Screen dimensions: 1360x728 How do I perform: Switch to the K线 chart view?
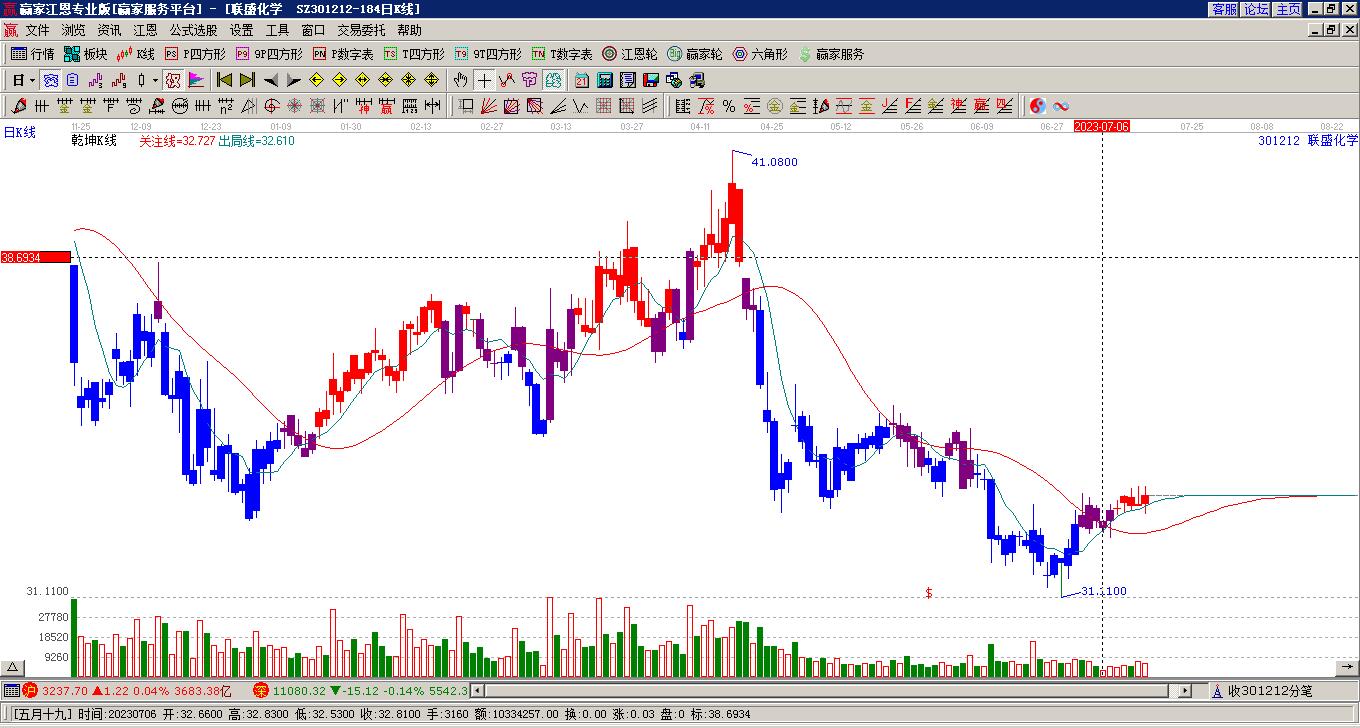[x=136, y=54]
